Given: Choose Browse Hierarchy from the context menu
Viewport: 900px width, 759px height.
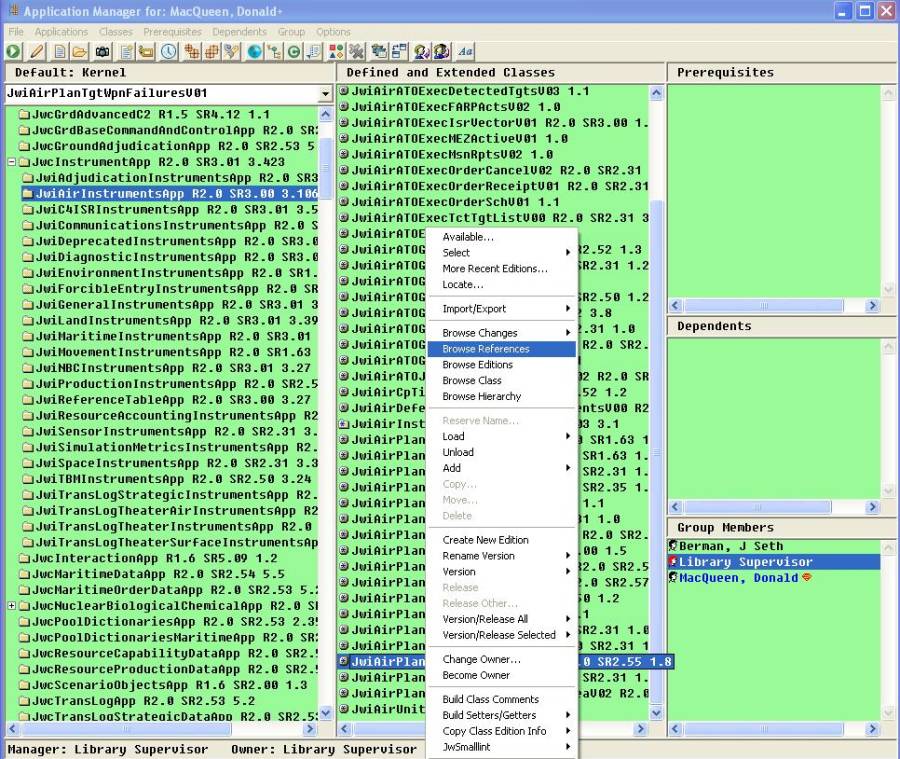Looking at the screenshot, I should pos(483,397).
